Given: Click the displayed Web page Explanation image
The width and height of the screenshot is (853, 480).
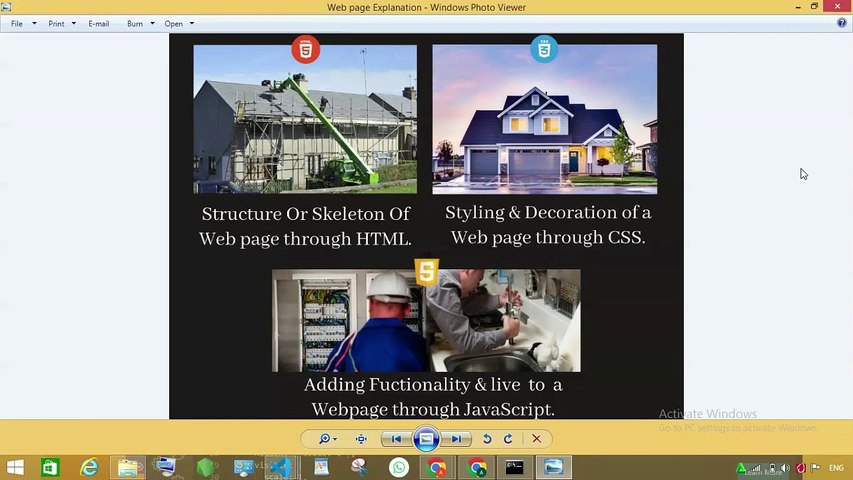Looking at the screenshot, I should tap(426, 226).
